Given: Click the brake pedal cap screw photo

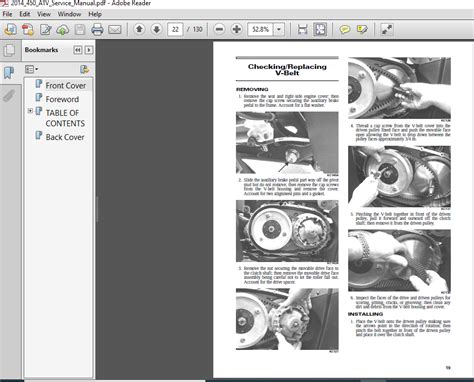Looking at the screenshot, I should 287,143.
